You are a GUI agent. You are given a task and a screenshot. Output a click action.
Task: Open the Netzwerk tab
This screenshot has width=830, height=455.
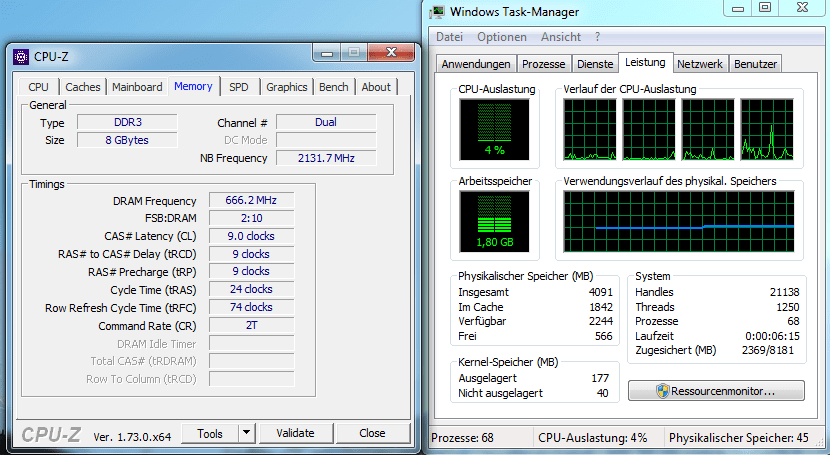(x=700, y=64)
